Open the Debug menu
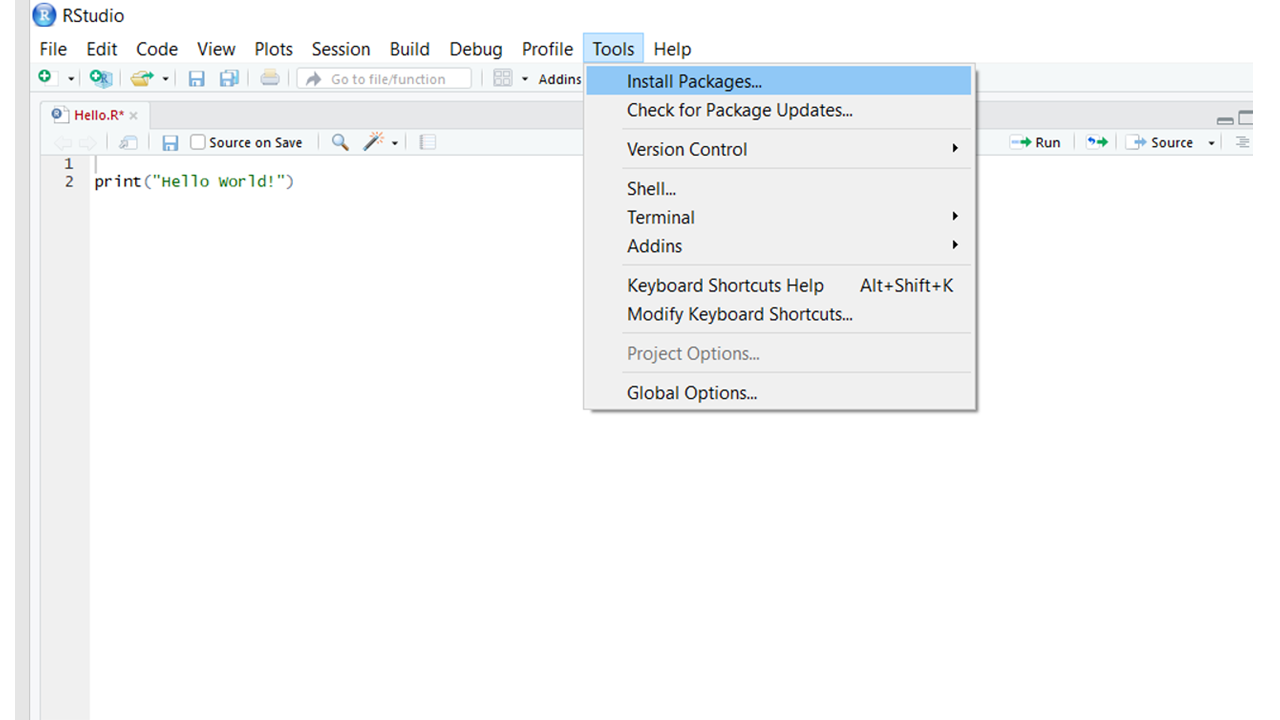 point(476,49)
